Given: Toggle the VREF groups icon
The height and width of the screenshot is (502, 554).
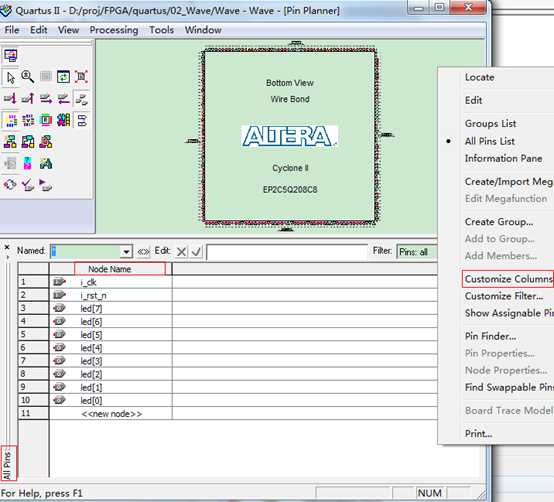Looking at the screenshot, I should click(x=28, y=120).
